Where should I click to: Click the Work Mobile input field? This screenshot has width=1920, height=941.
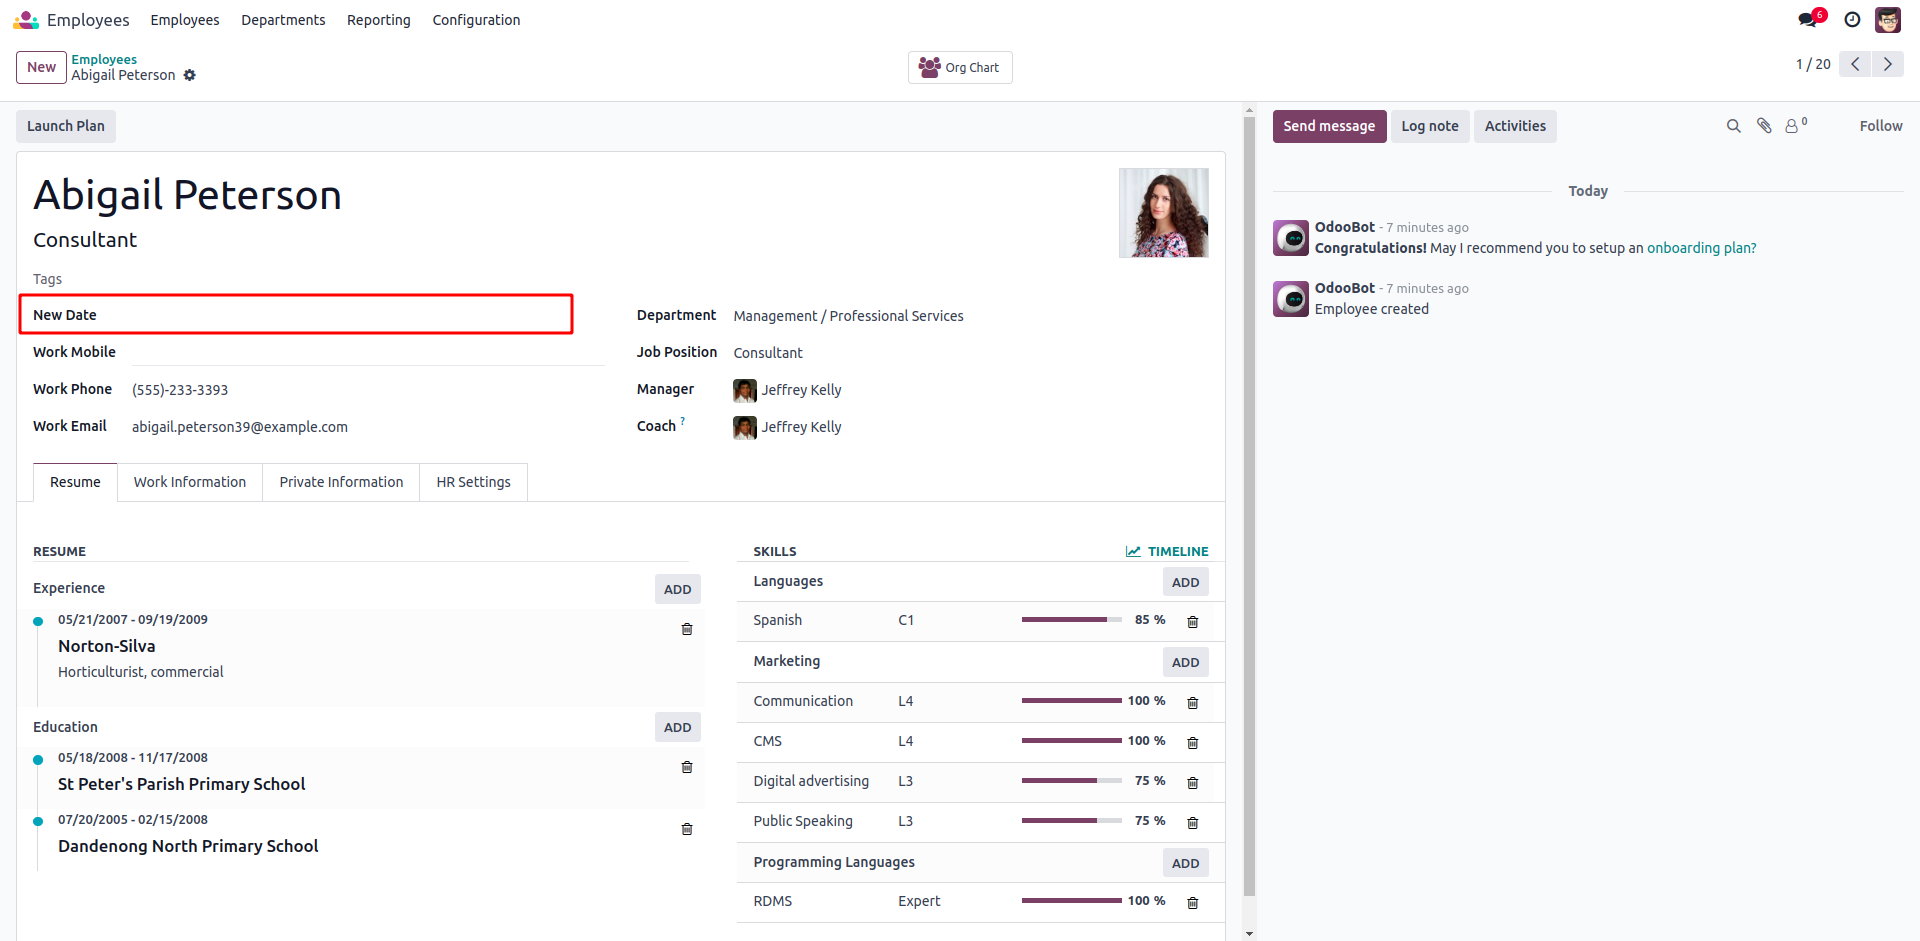click(x=368, y=352)
